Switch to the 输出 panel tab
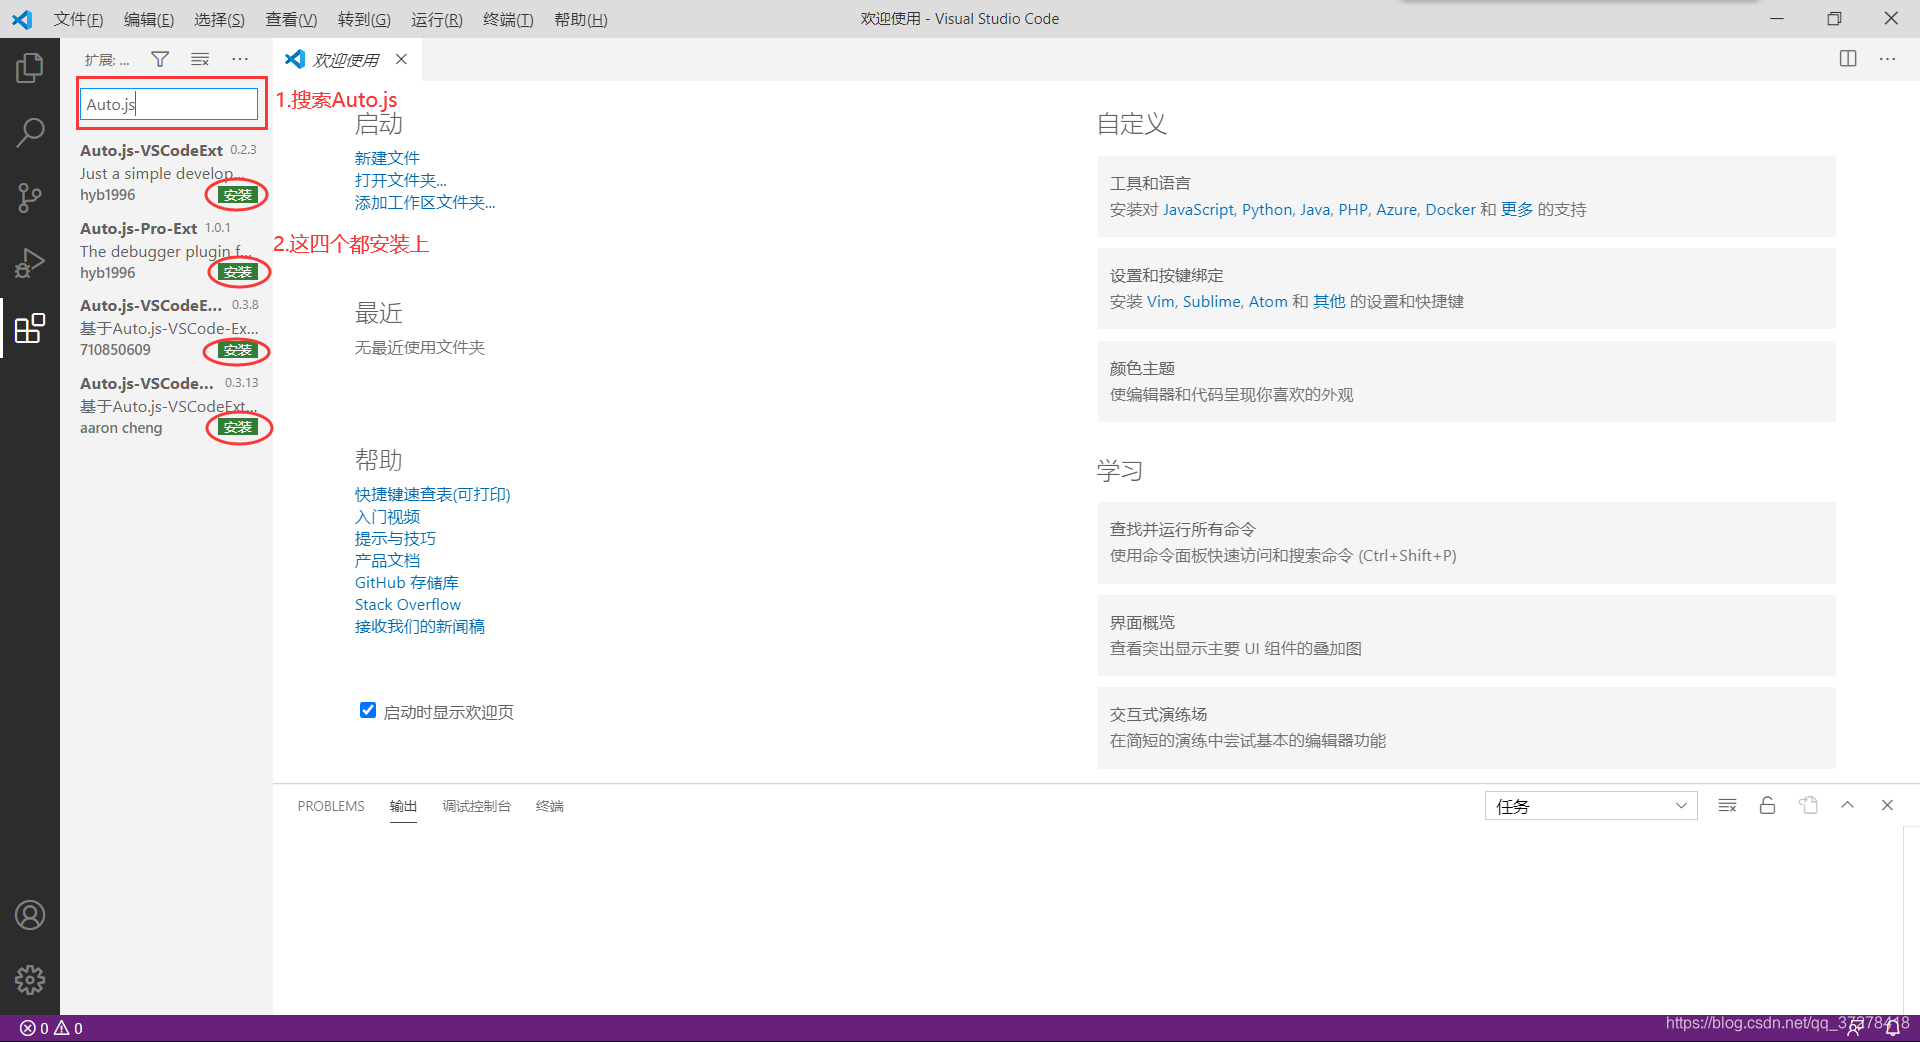This screenshot has width=1920, height=1042. 403,806
